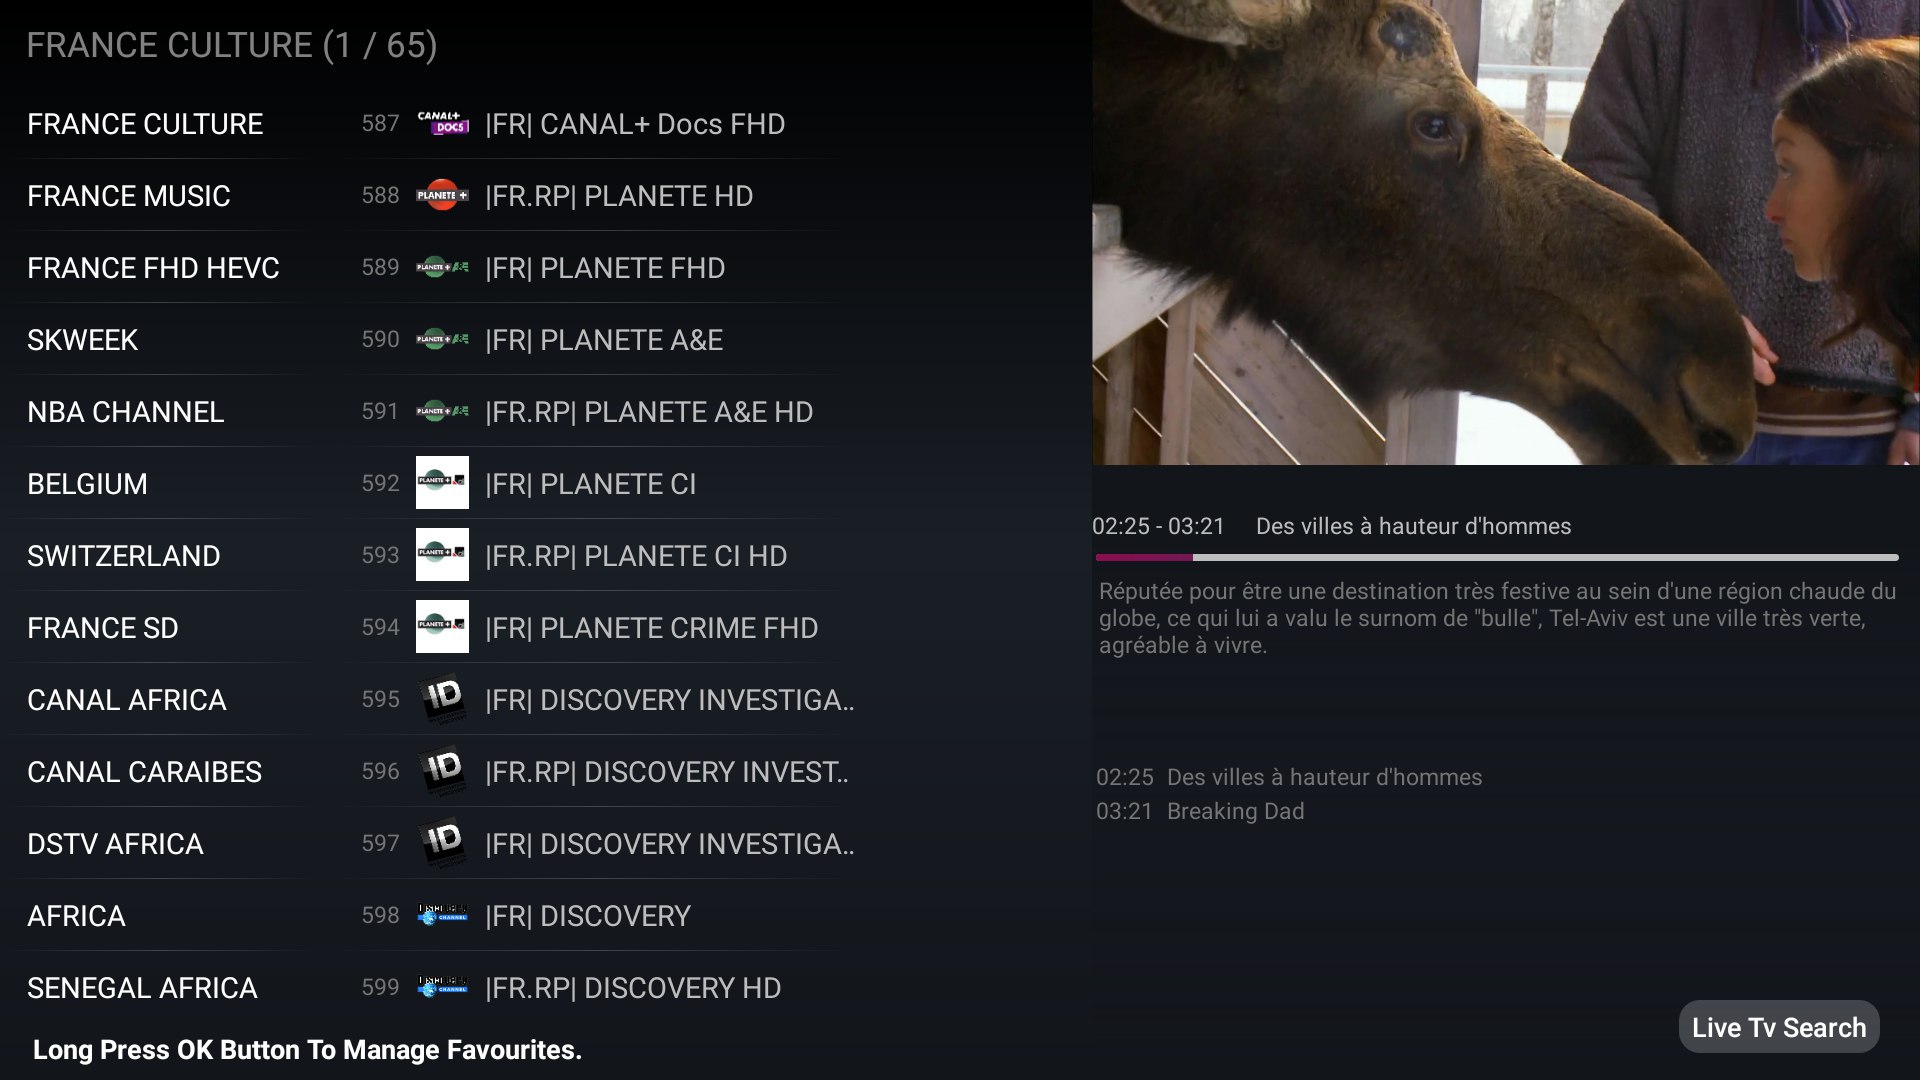This screenshot has width=1920, height=1080.
Task: Choose the SENEGAL AFRICA category
Action: click(x=142, y=988)
